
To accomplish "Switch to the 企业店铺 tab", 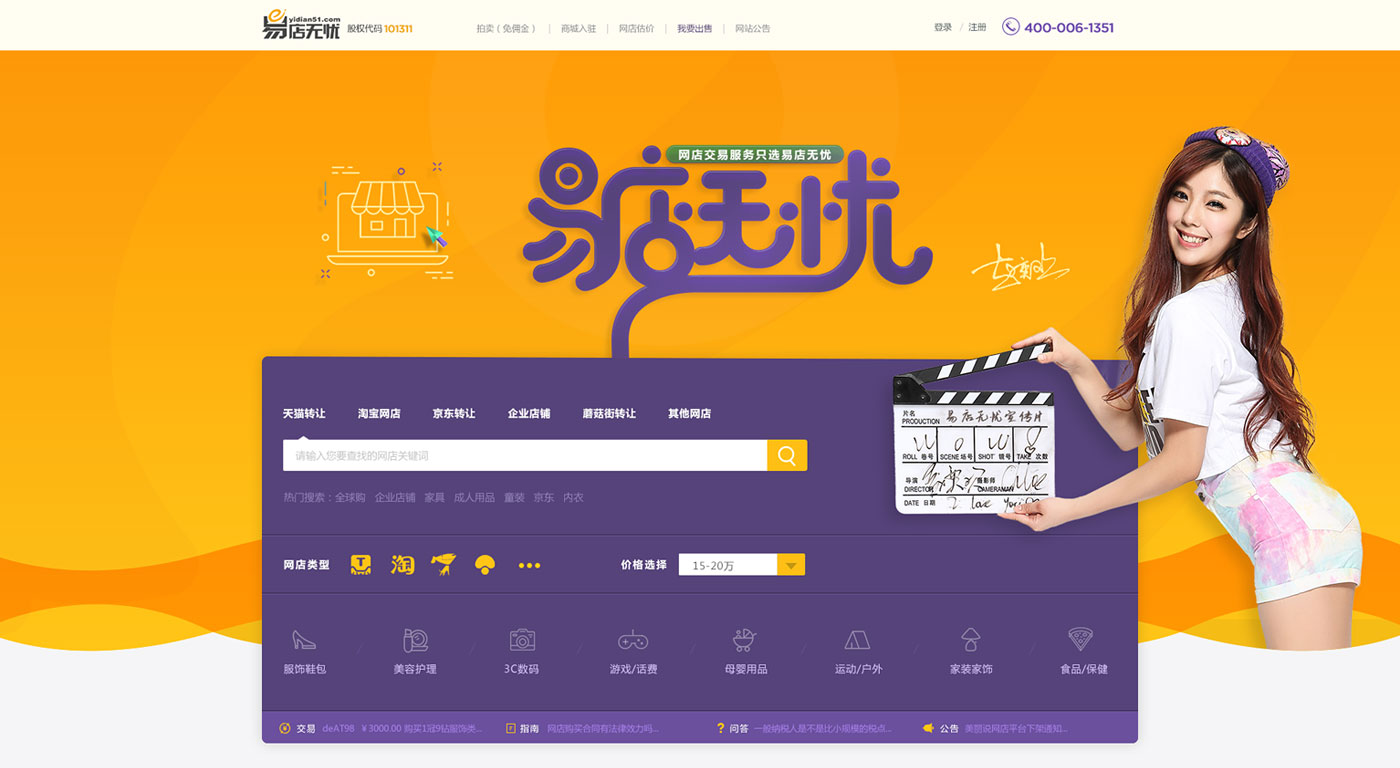I will (x=529, y=413).
